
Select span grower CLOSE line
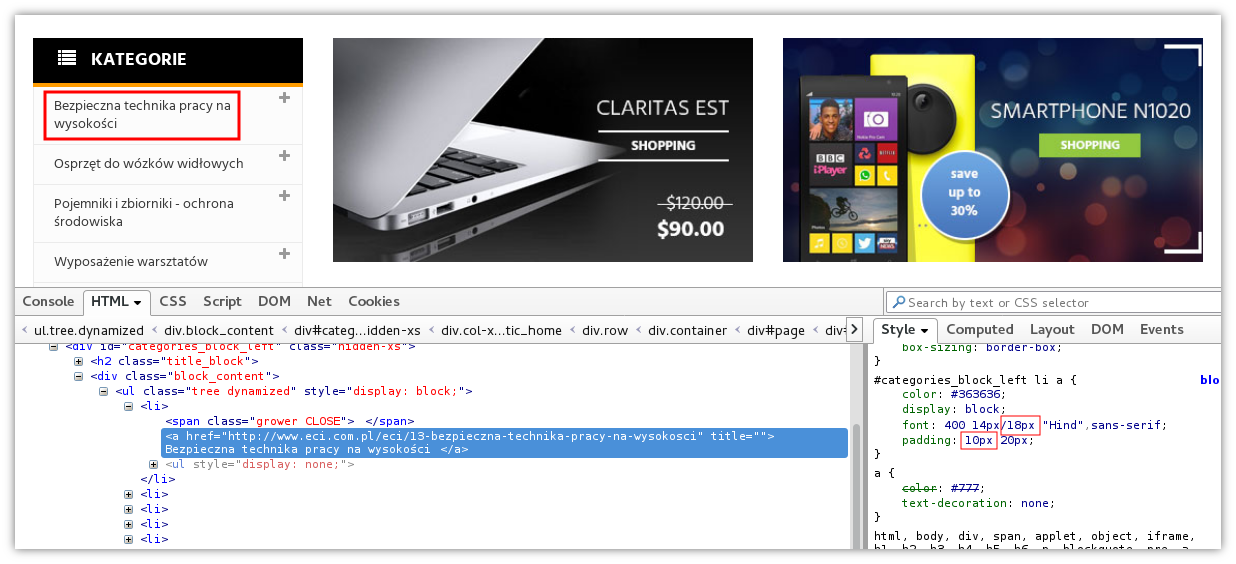coord(289,421)
